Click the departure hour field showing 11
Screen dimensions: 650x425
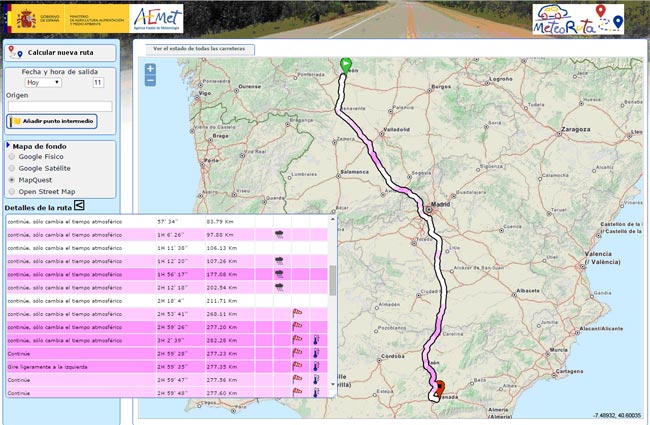click(98, 83)
